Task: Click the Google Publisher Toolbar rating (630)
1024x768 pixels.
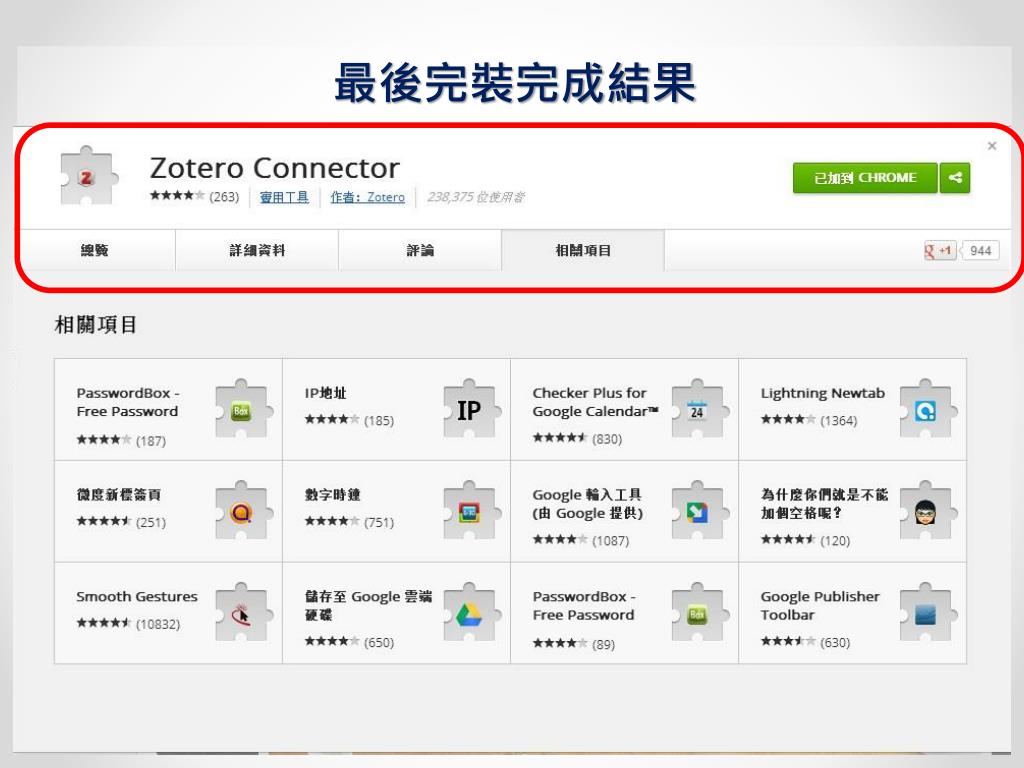Action: click(805, 642)
